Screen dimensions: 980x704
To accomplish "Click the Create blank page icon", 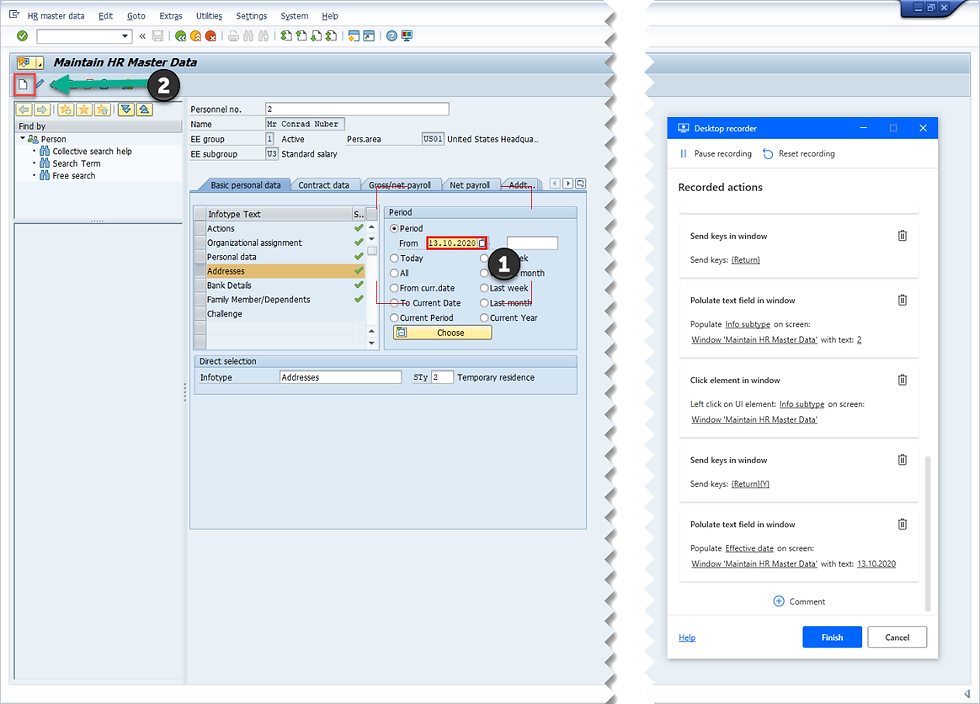I will [x=23, y=84].
